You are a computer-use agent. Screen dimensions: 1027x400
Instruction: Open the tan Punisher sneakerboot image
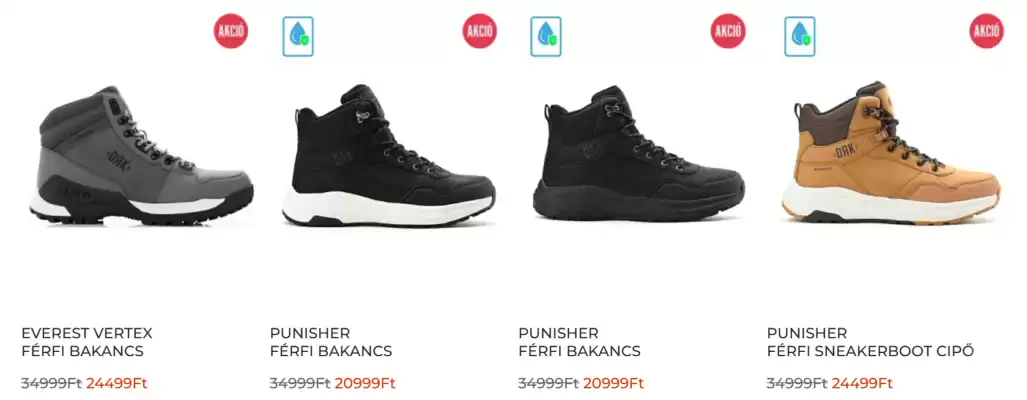point(891,153)
